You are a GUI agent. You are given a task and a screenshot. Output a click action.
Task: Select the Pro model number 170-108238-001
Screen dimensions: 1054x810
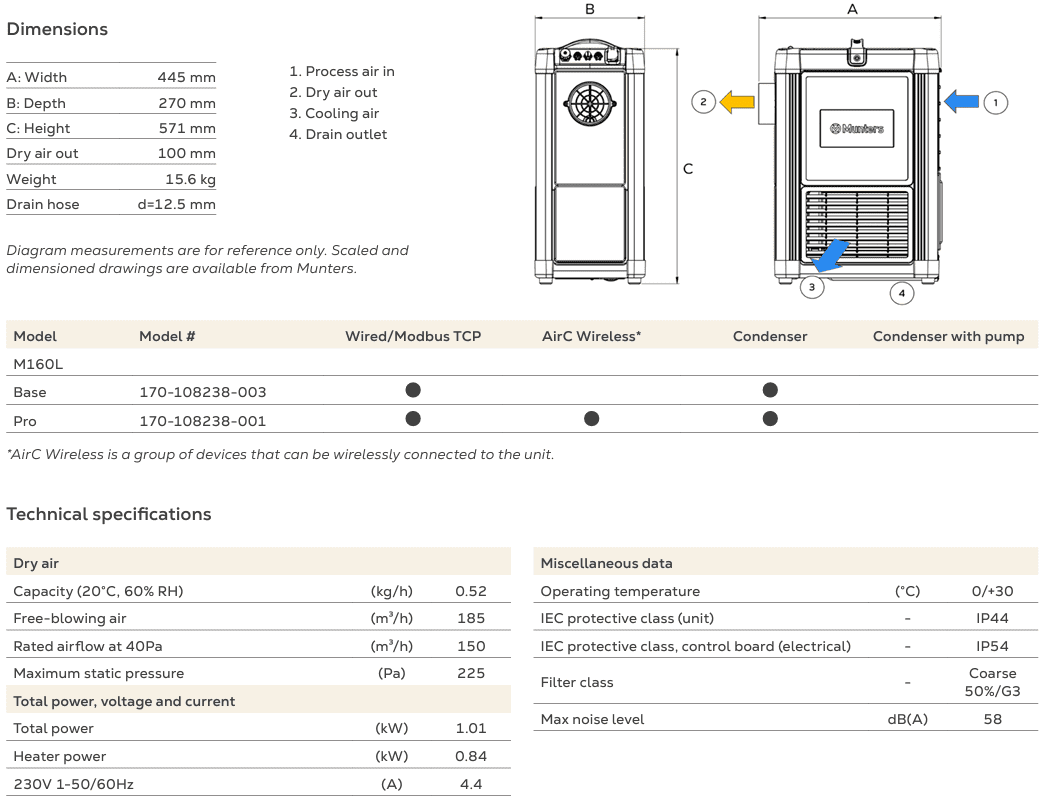coord(203,421)
